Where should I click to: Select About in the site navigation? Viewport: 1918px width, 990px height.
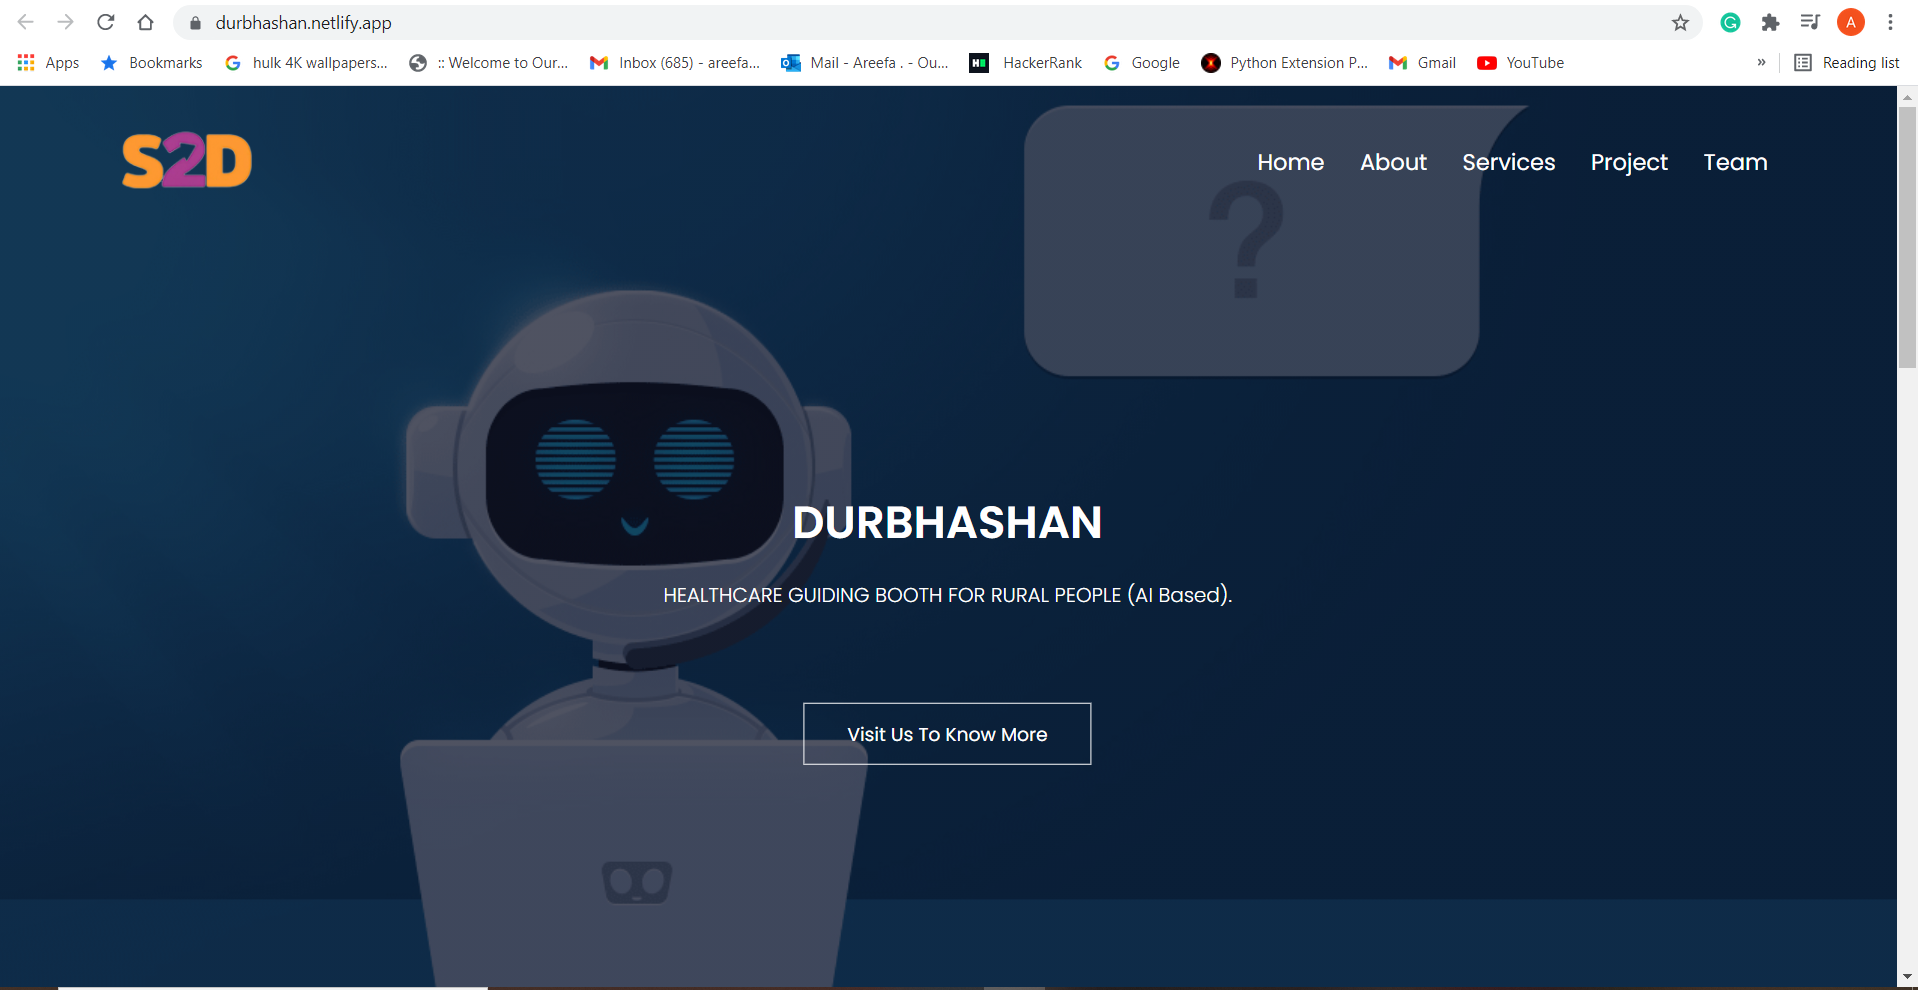click(1393, 162)
